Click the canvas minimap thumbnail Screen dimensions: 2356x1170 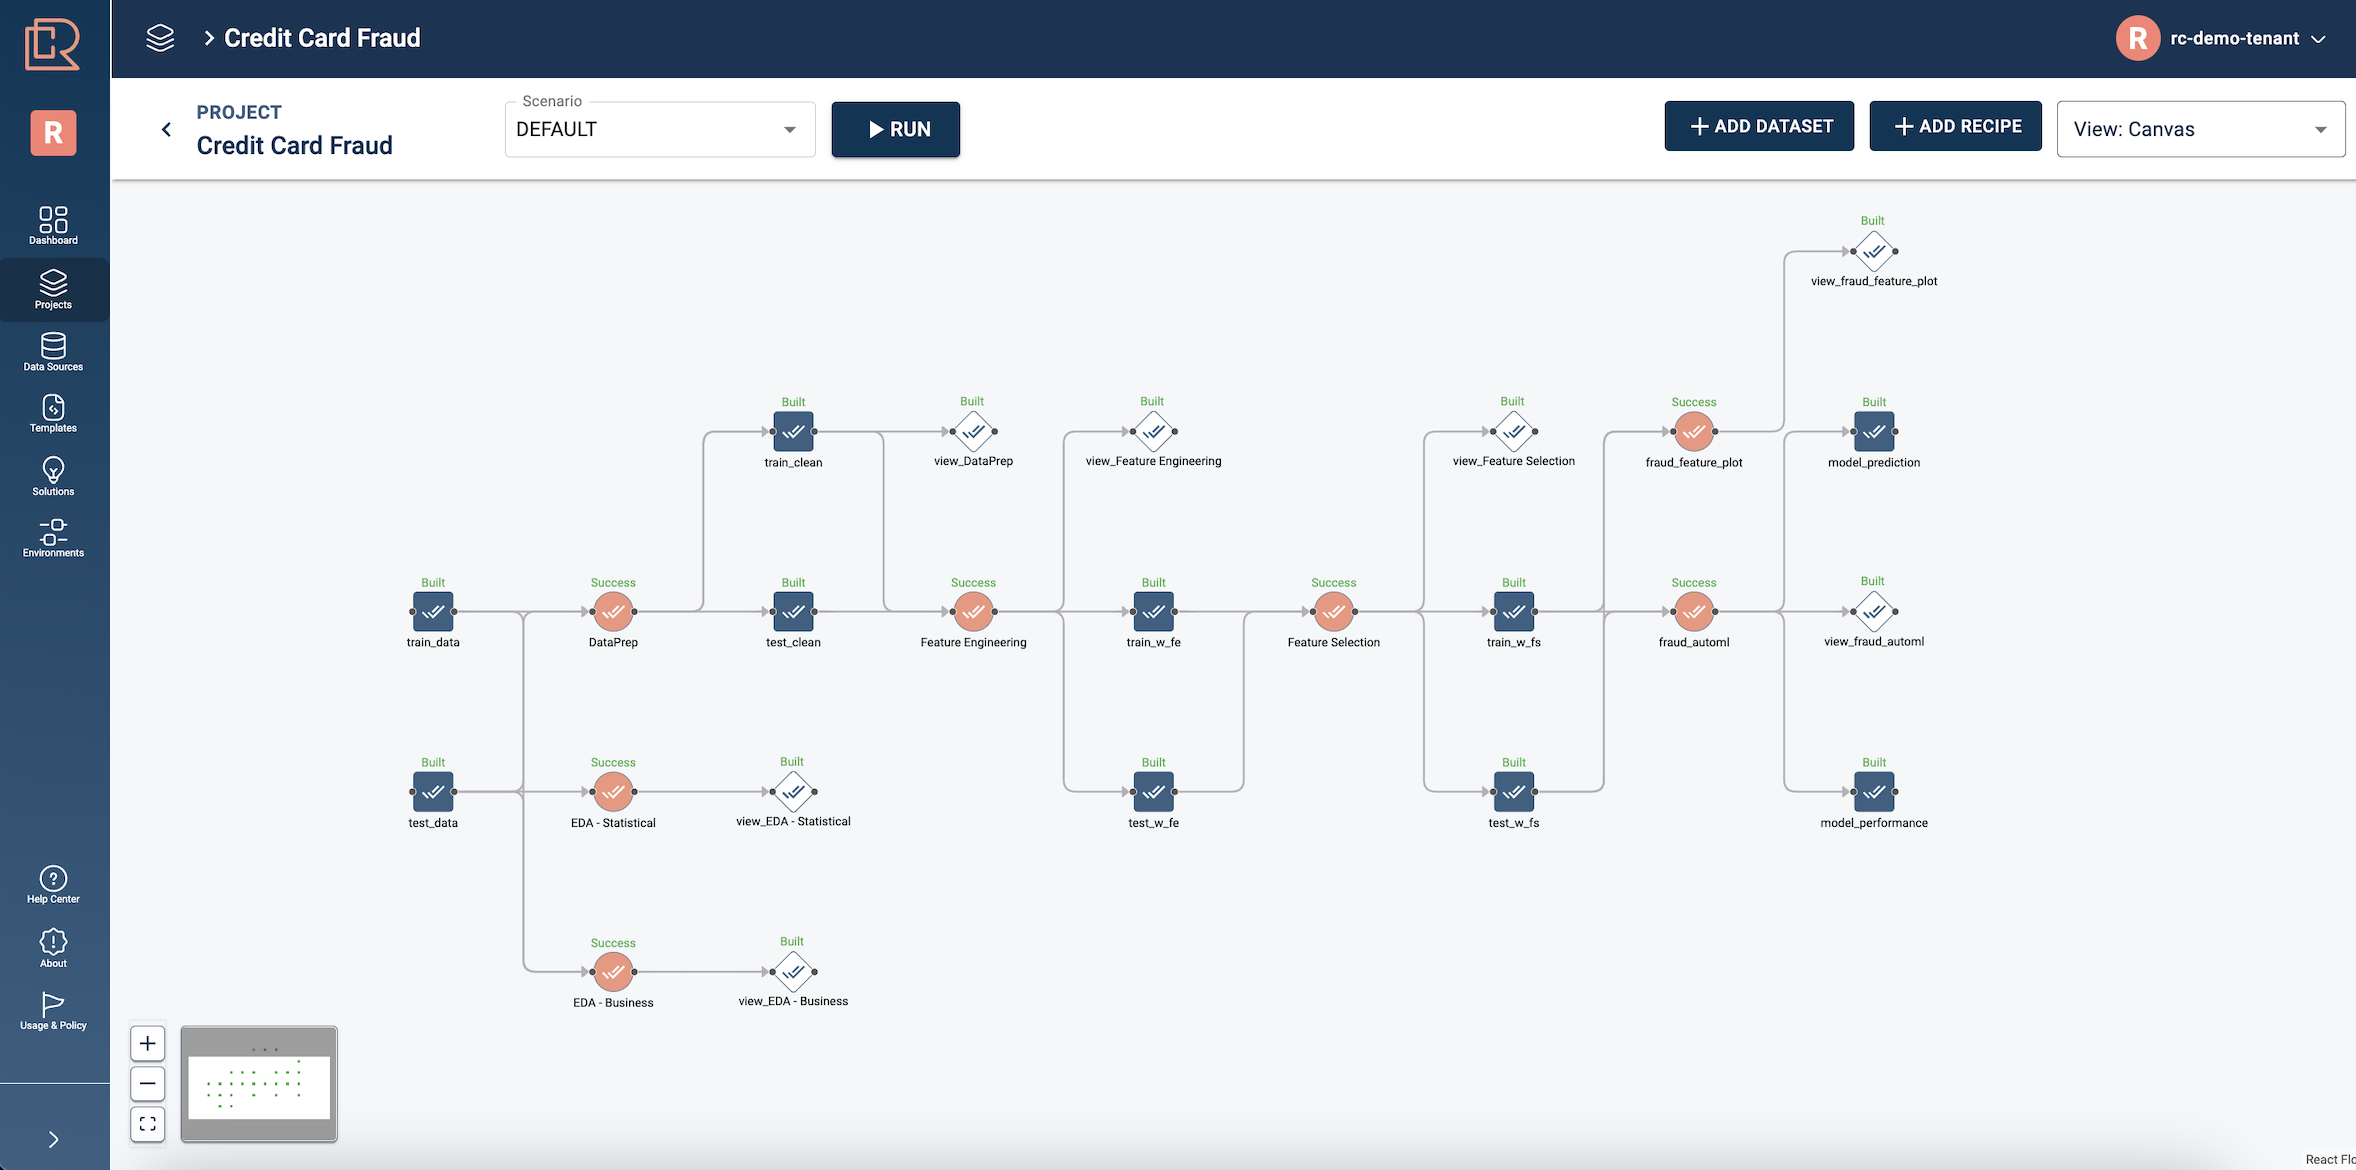tap(259, 1085)
